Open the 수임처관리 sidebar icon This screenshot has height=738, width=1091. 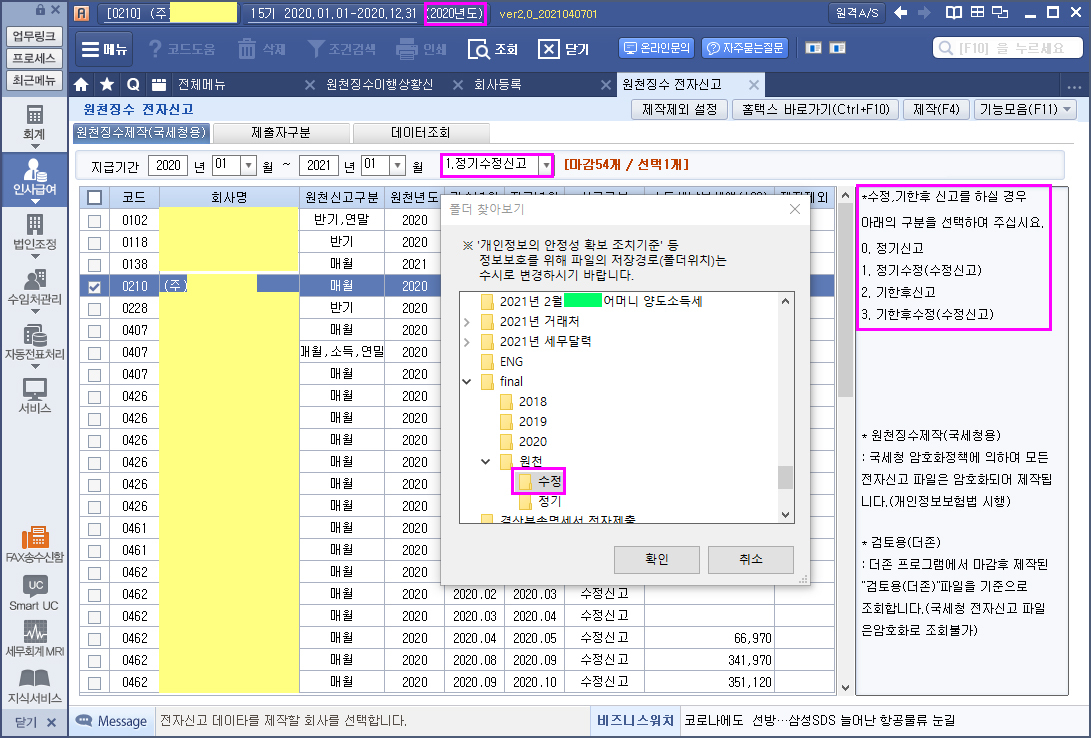pos(34,286)
